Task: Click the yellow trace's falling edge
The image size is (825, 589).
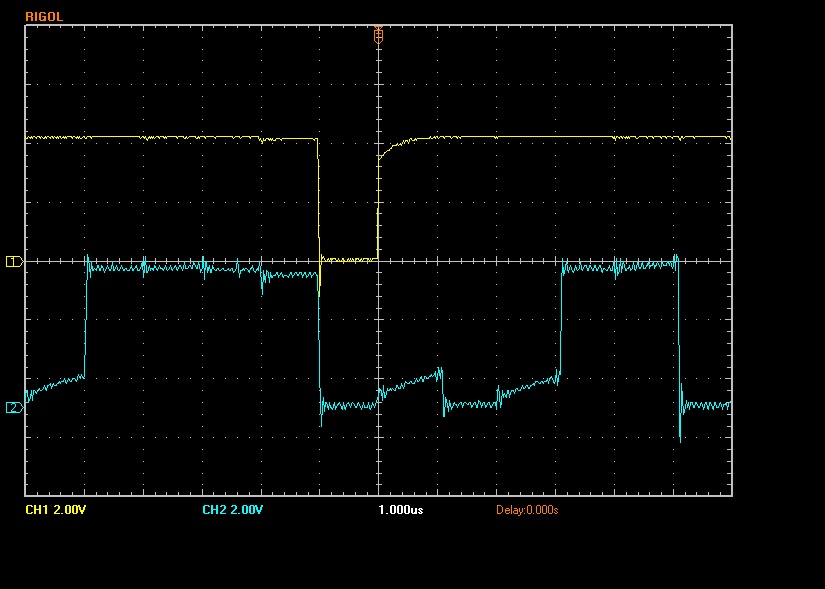Action: click(x=319, y=200)
